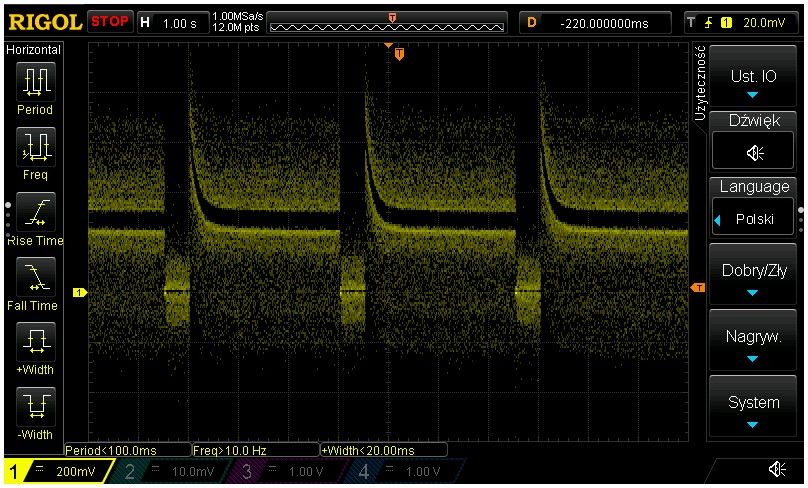Image resolution: width=808 pixels, height=488 pixels.
Task: Click the 1.00MSa/s sample rate text
Action: 238,16
